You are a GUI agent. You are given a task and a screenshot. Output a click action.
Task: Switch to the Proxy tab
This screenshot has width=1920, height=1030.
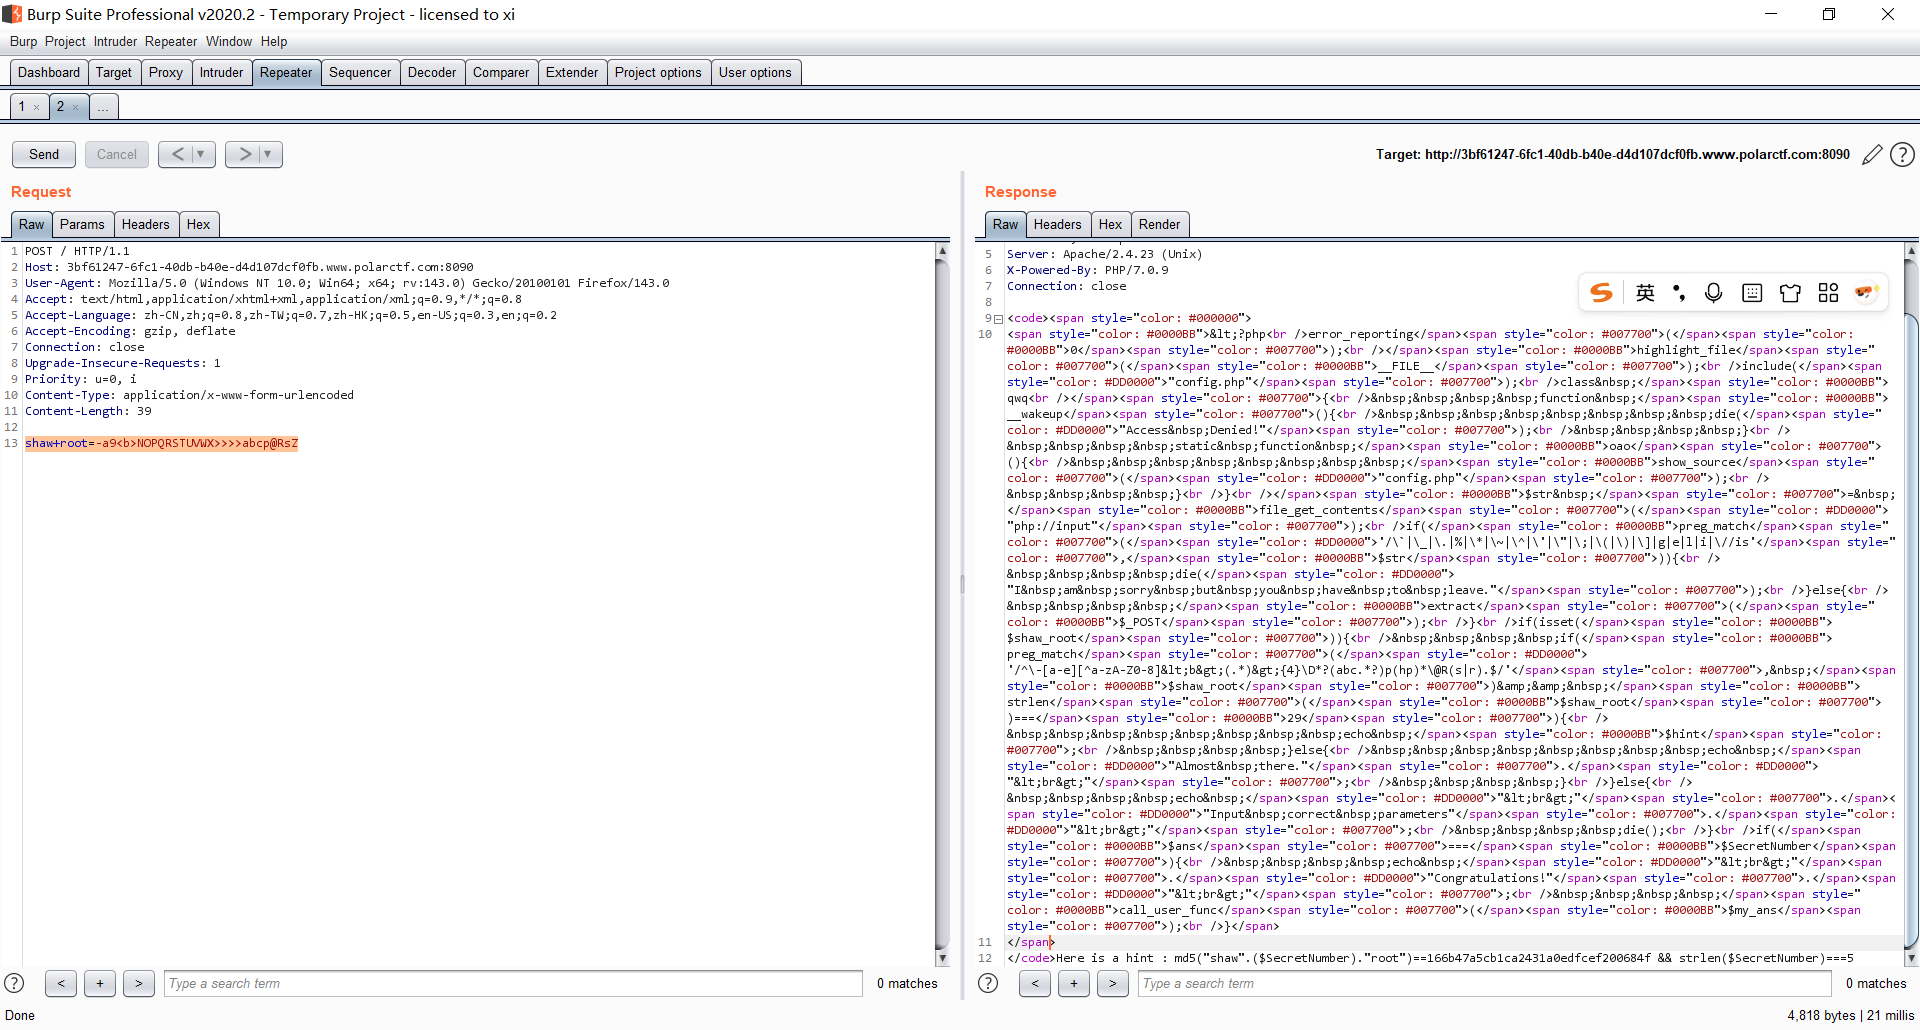click(x=165, y=72)
